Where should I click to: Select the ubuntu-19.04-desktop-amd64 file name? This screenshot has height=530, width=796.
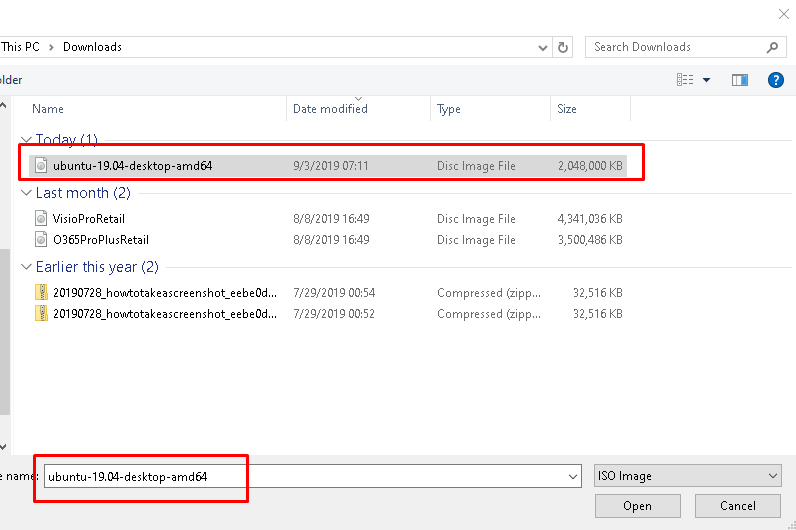[132, 165]
